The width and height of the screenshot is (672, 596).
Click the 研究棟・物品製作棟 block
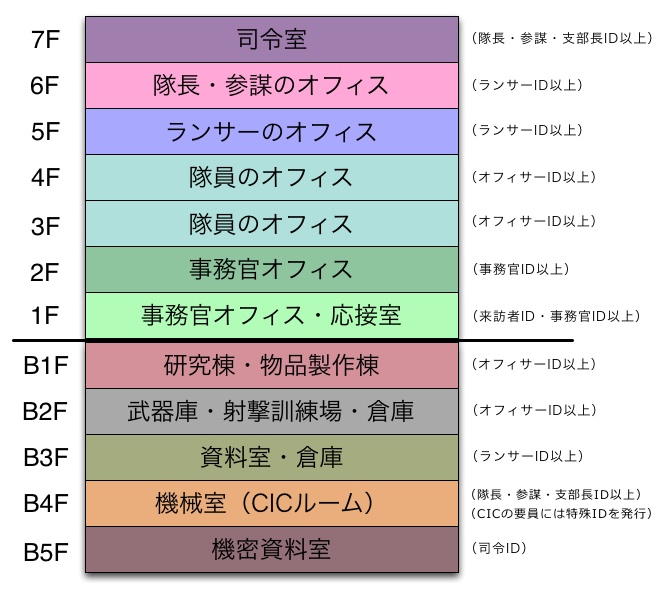272,365
